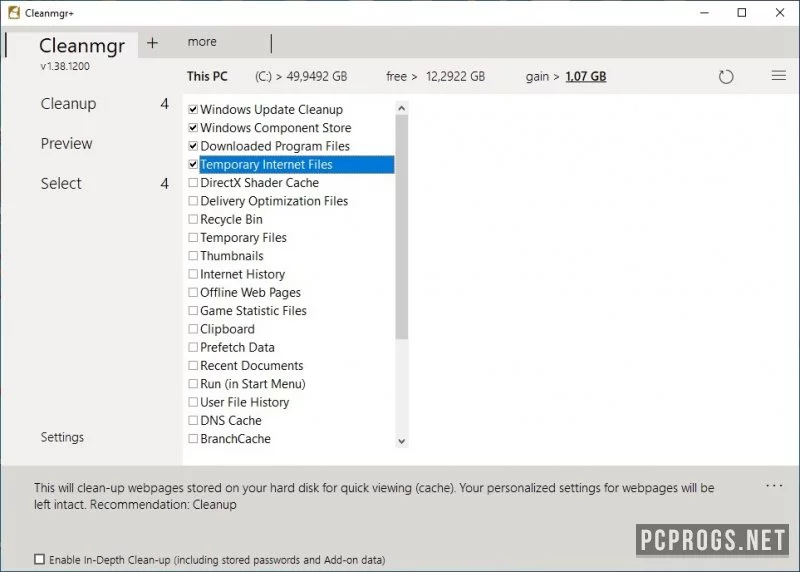The image size is (800, 572).
Task: Click Cleanup in the sidebar
Action: [x=68, y=104]
